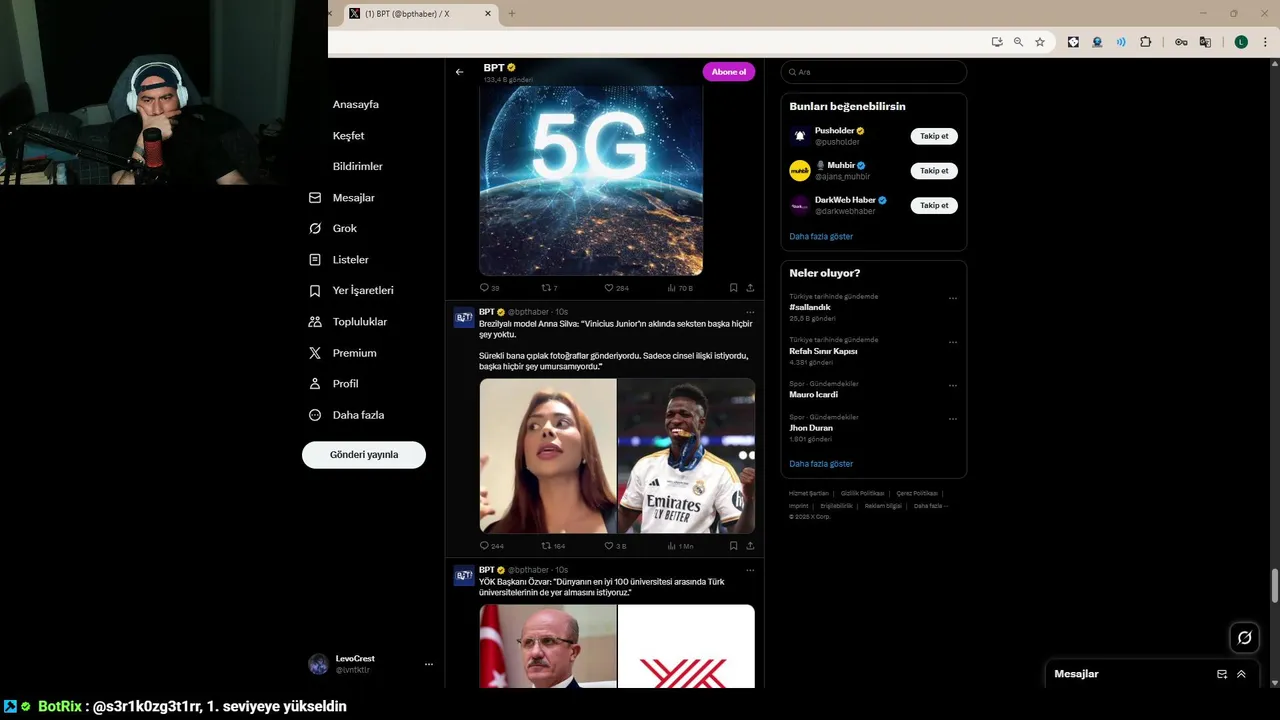Share the 5G post
Image resolution: width=1280 pixels, height=720 pixels.
750,288
